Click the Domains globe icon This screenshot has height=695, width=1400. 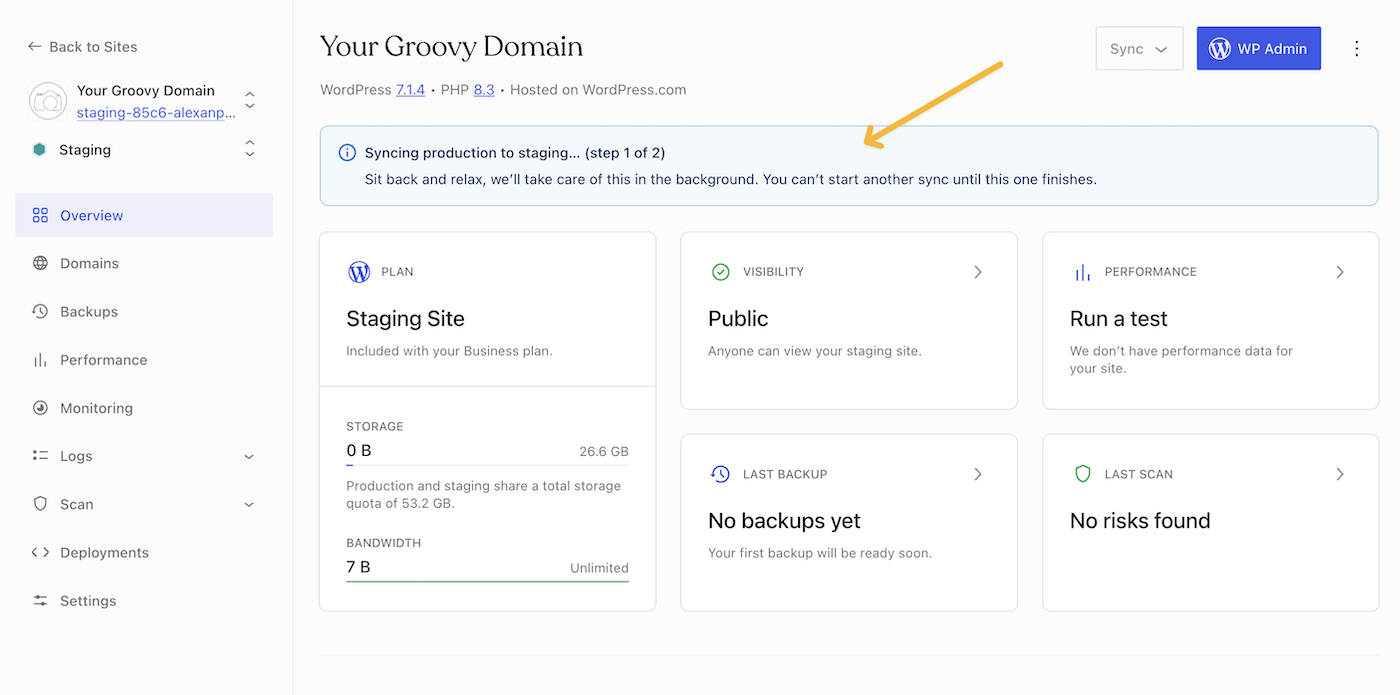[x=40, y=263]
